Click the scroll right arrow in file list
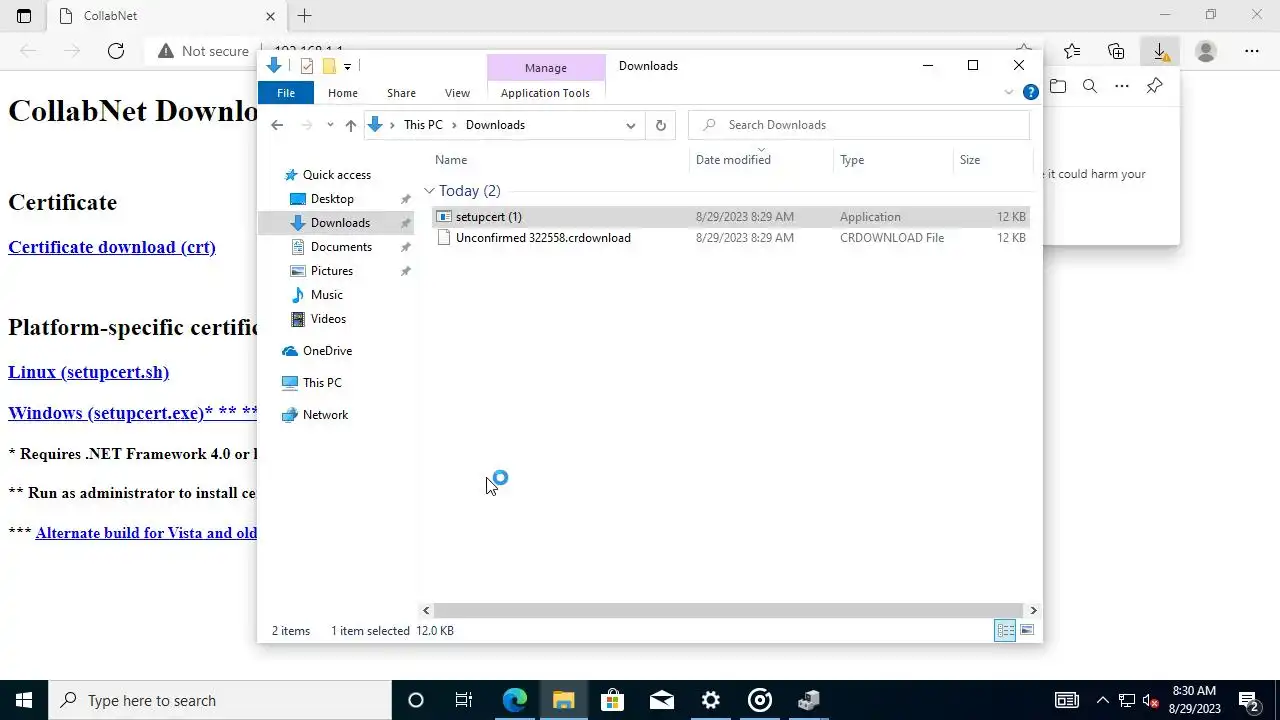 [1033, 610]
